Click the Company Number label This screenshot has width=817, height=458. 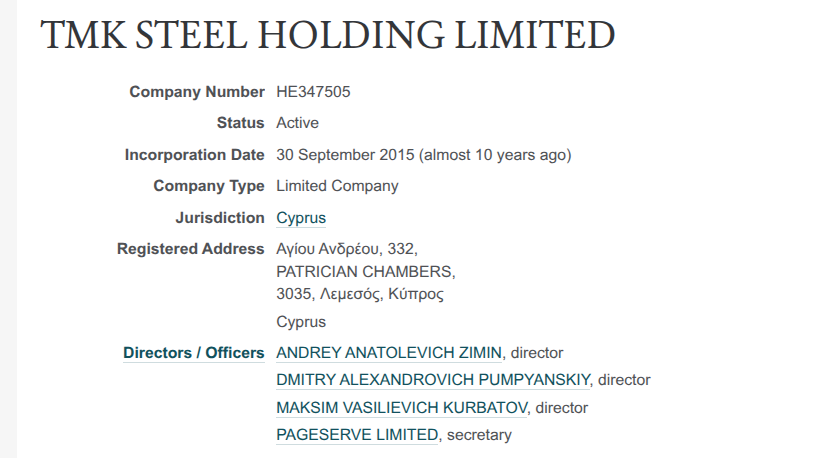point(196,92)
